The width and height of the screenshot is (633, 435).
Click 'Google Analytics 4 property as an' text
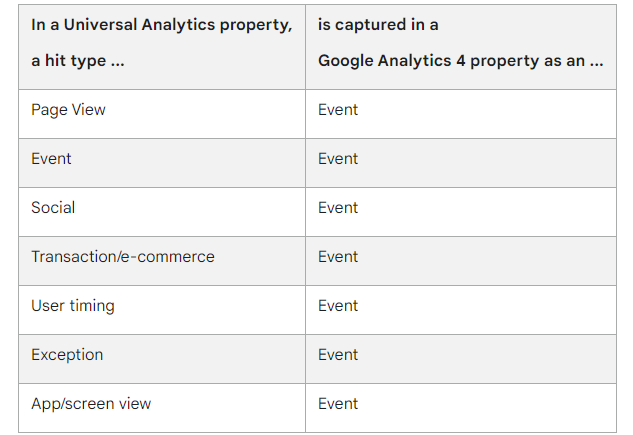(451, 61)
